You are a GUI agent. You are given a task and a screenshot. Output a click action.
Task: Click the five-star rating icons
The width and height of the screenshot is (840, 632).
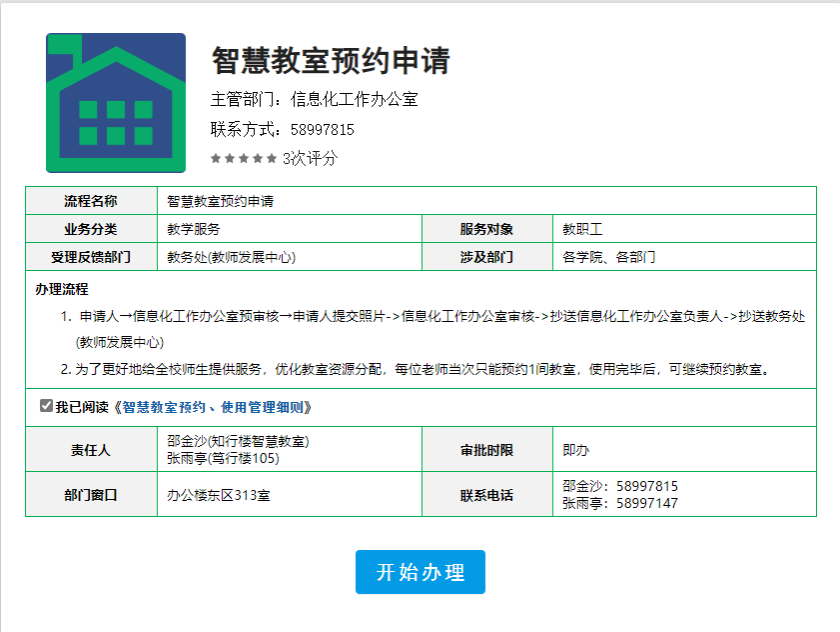244,159
